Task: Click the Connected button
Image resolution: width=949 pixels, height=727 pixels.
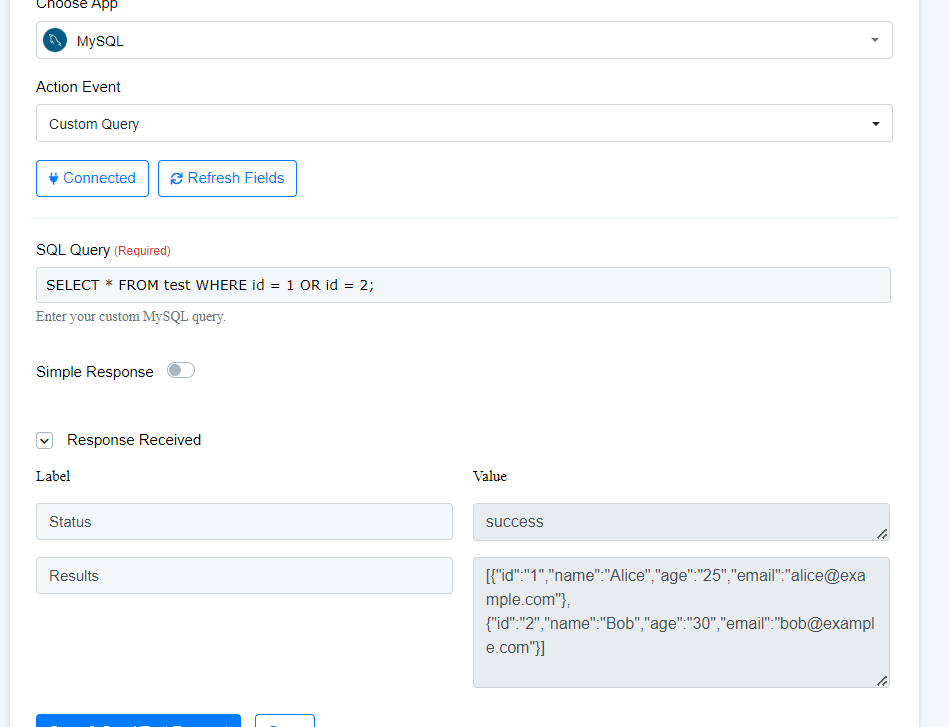Action: (92, 179)
